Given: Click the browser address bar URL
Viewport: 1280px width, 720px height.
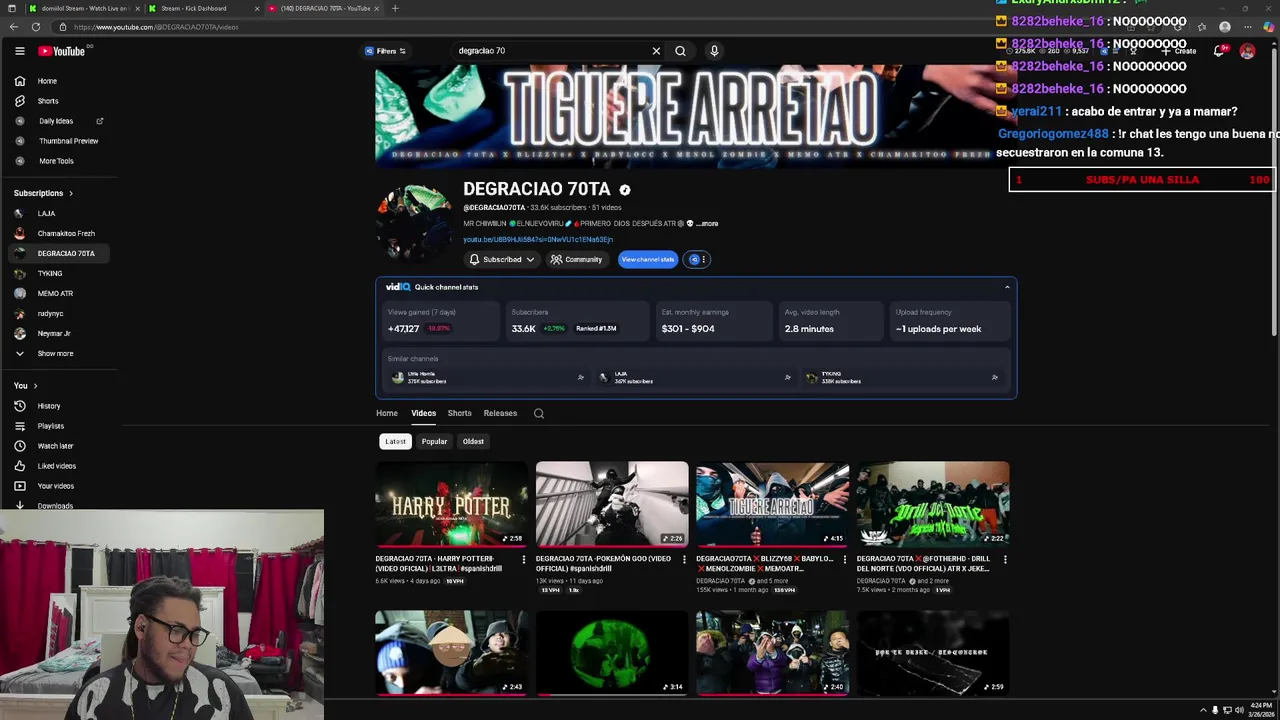Looking at the screenshot, I should 156,27.
